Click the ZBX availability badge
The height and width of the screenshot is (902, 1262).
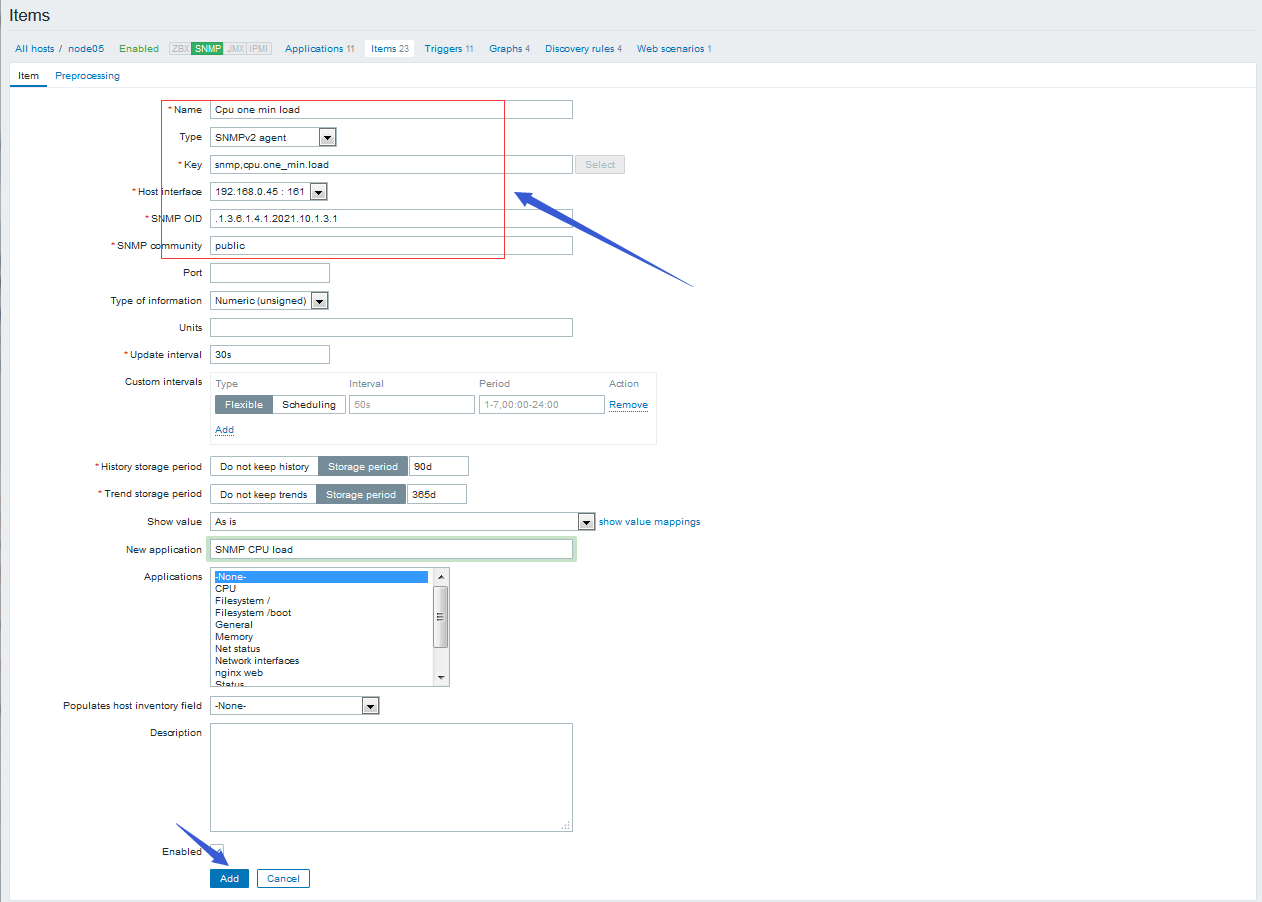click(180, 49)
